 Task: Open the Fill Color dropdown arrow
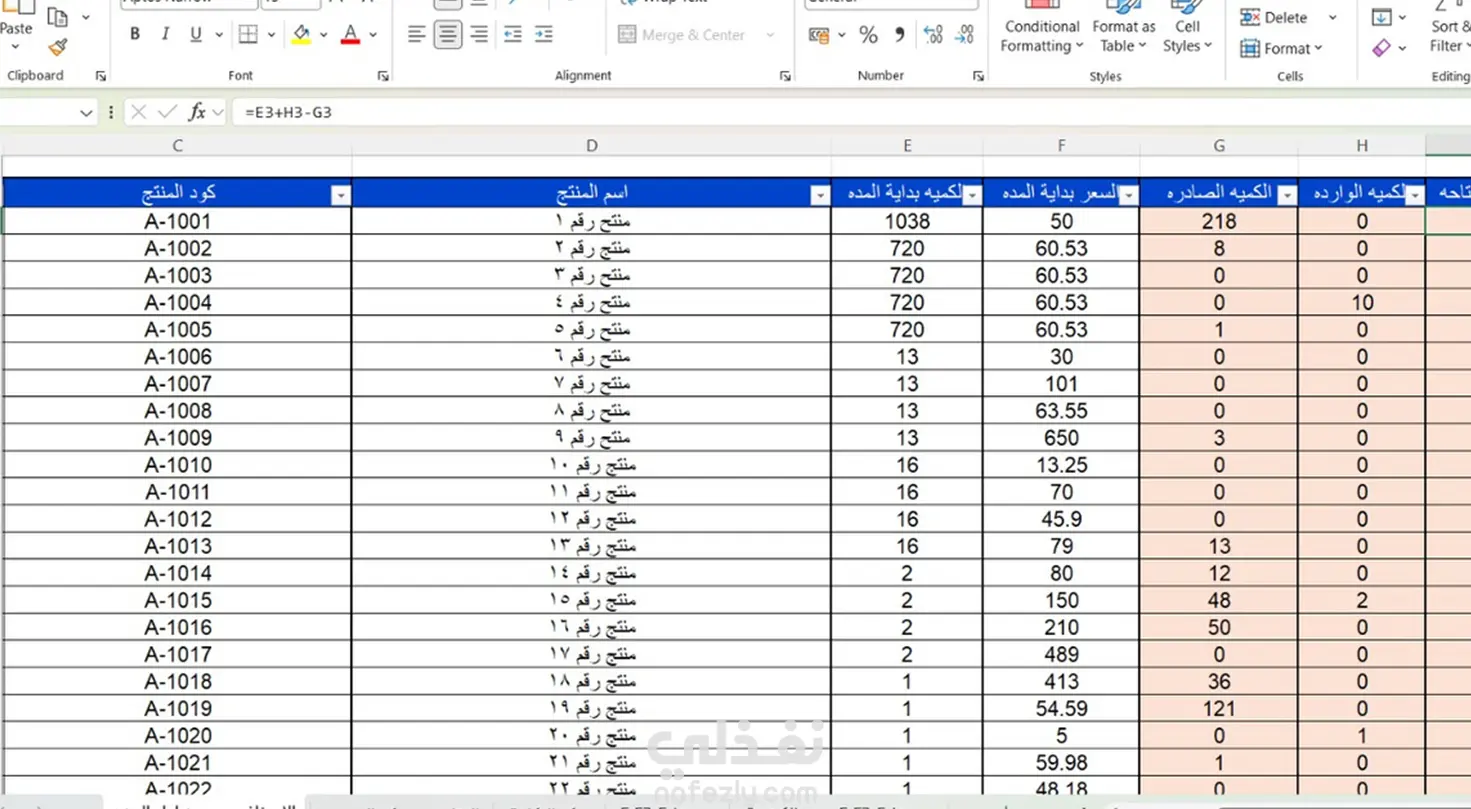(x=323, y=34)
